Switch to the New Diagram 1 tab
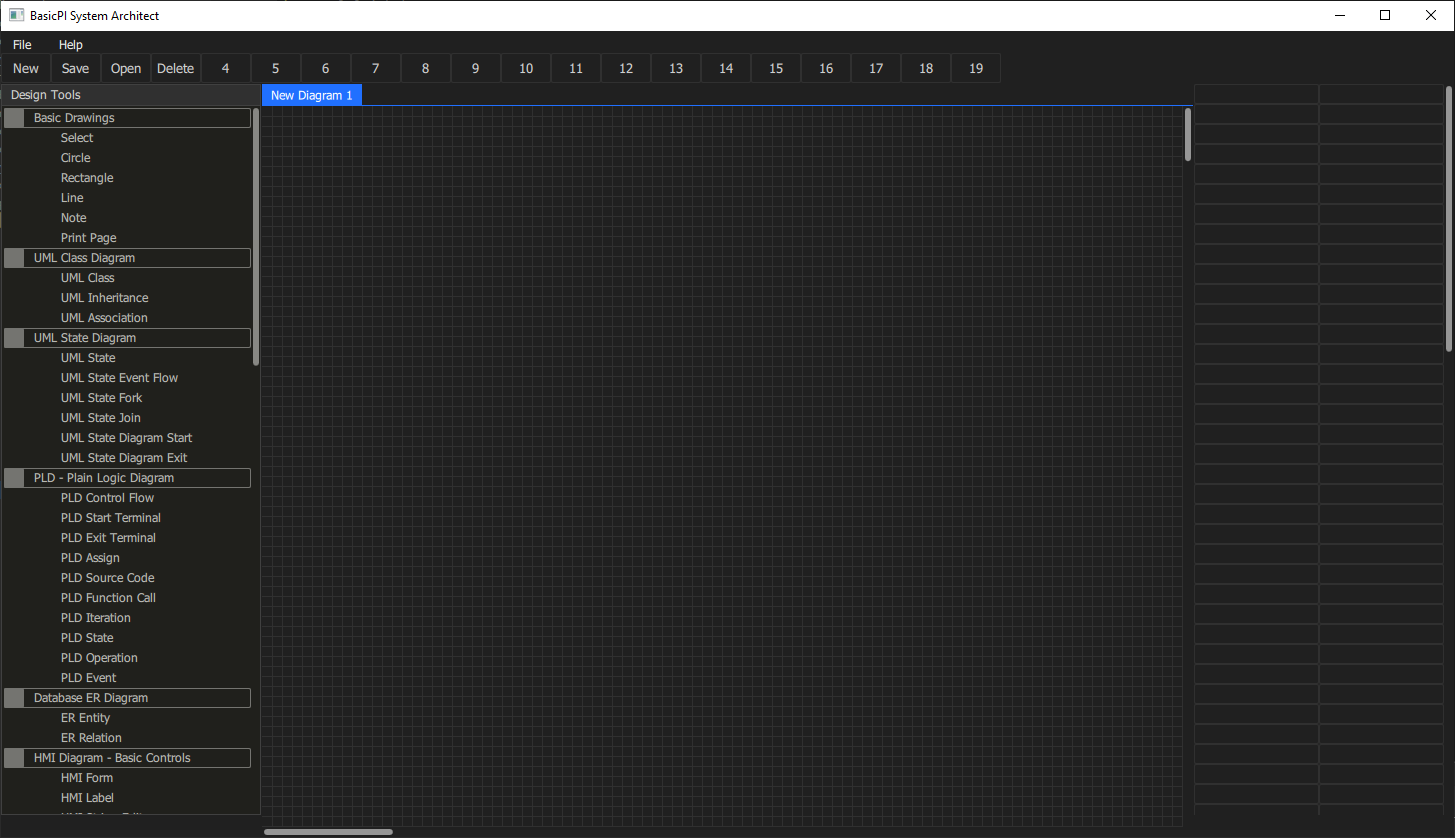Screen dimensions: 1455x838 click(x=312, y=95)
